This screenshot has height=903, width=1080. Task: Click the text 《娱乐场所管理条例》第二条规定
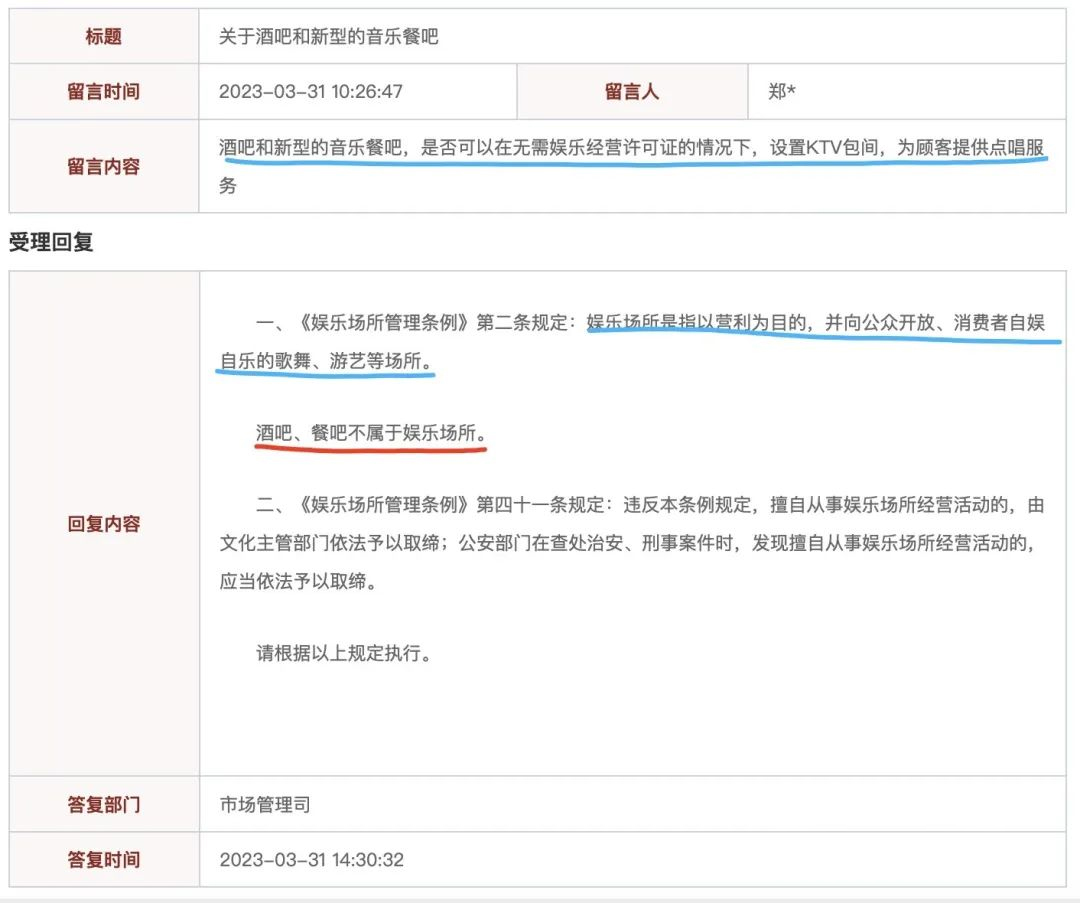tap(420, 323)
